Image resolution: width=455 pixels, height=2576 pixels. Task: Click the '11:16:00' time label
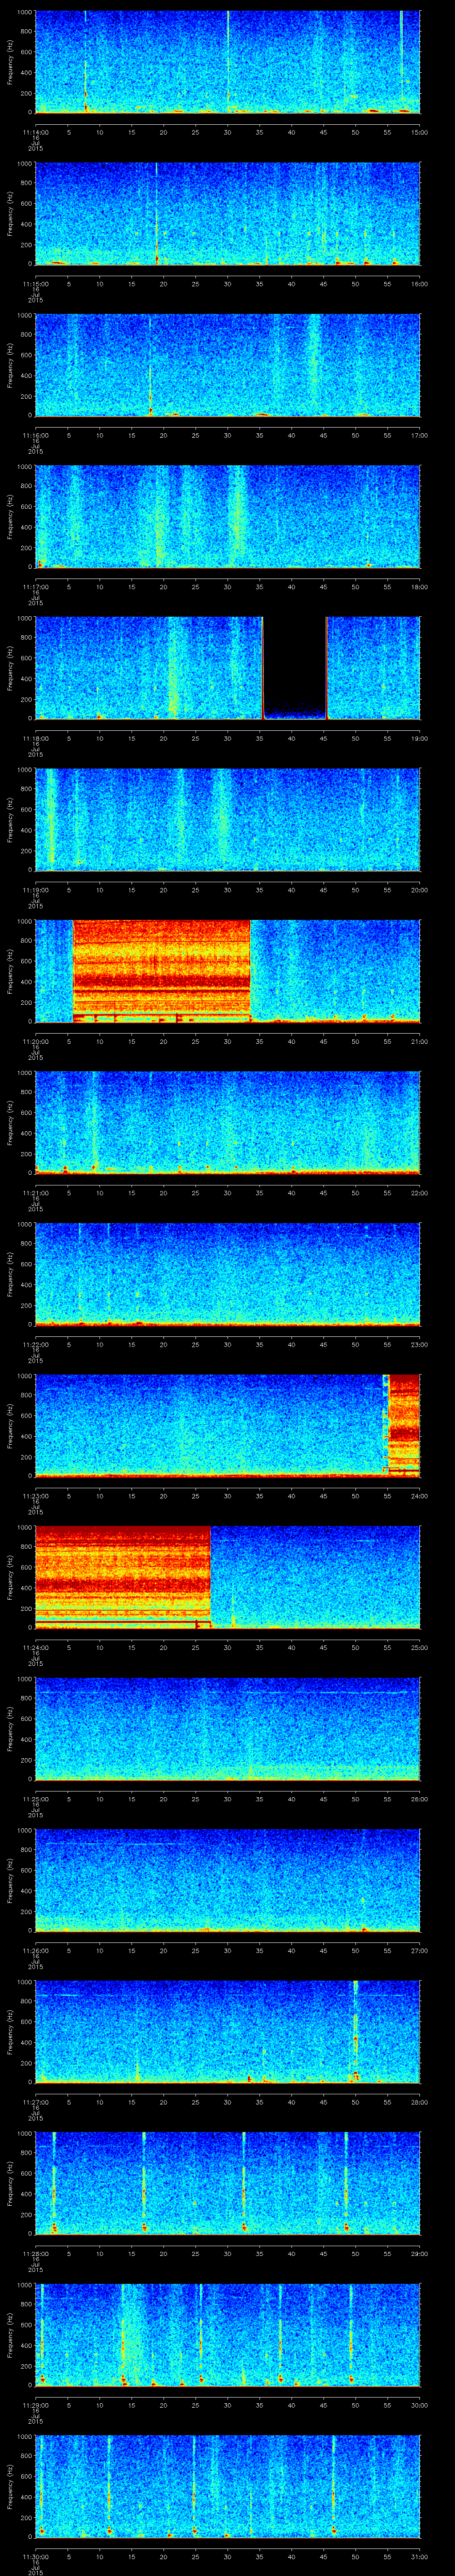[x=36, y=435]
